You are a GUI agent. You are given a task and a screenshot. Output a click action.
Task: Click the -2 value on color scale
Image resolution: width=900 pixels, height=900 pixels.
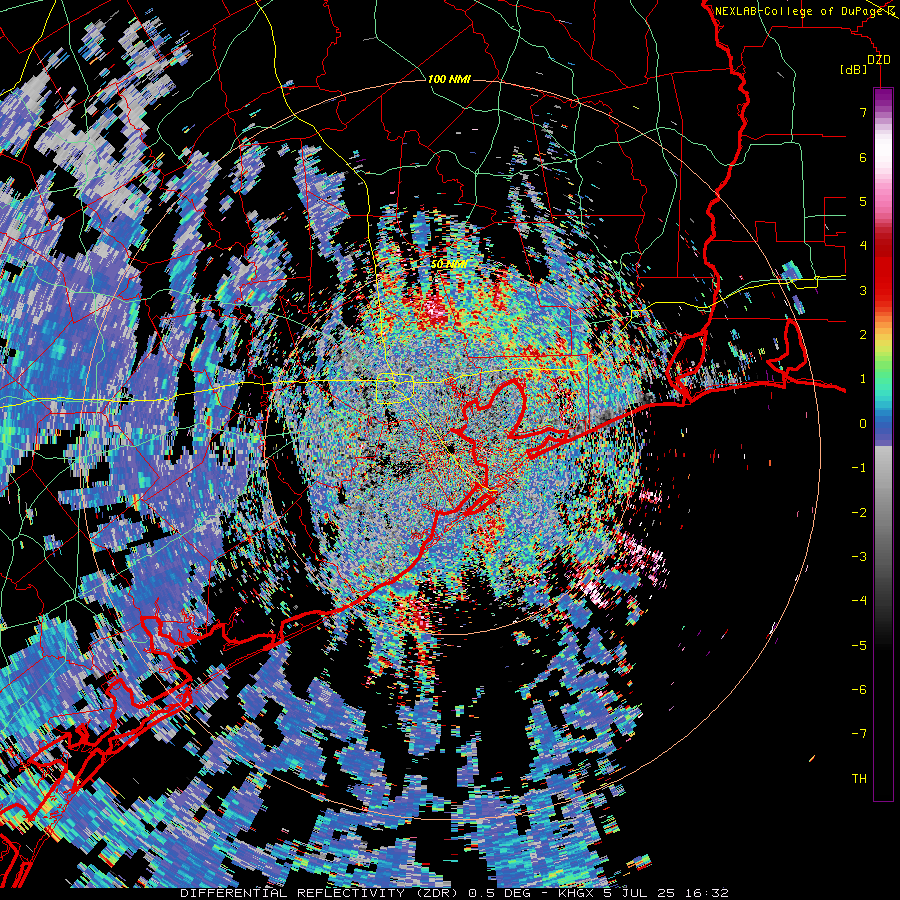pos(859,513)
